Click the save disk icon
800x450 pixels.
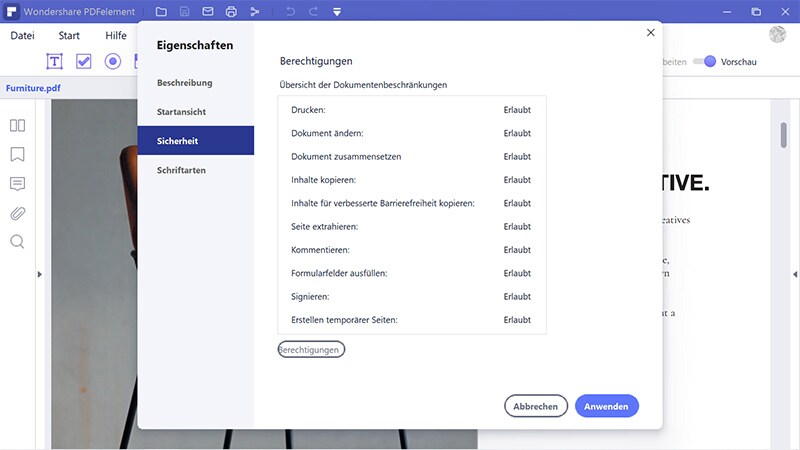(x=184, y=11)
